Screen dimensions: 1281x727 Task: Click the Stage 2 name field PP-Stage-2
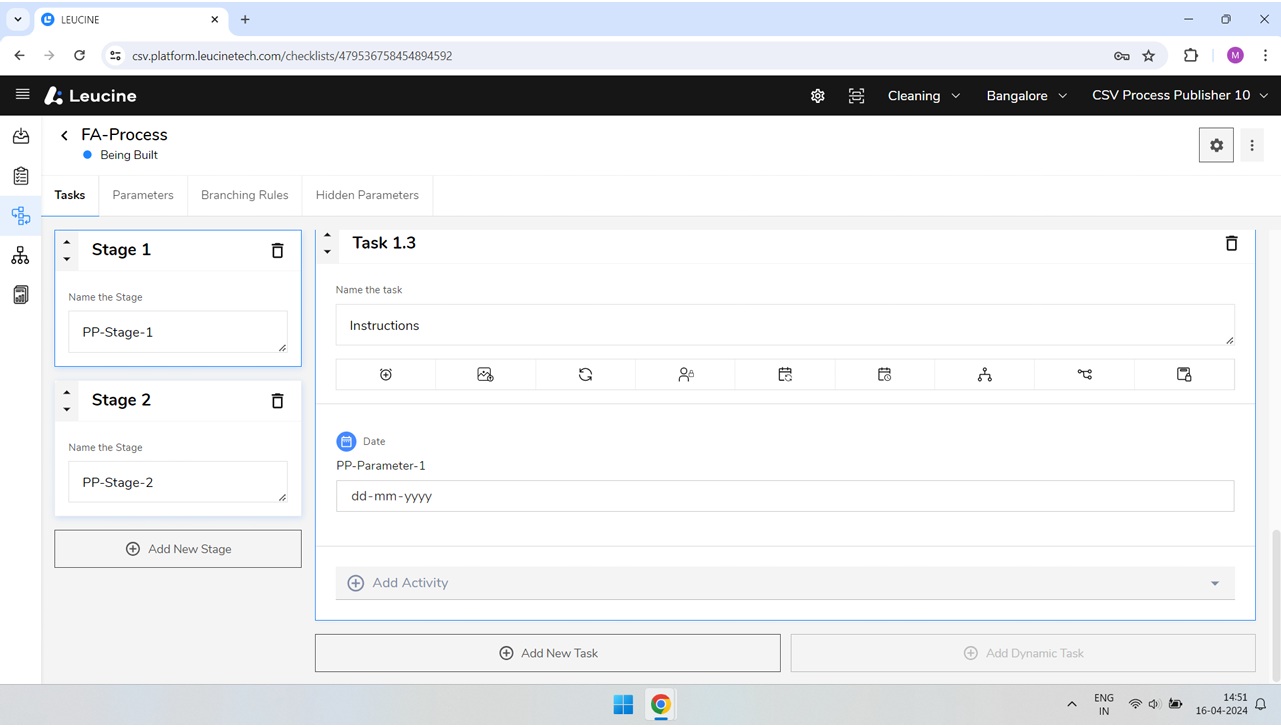coord(178,482)
